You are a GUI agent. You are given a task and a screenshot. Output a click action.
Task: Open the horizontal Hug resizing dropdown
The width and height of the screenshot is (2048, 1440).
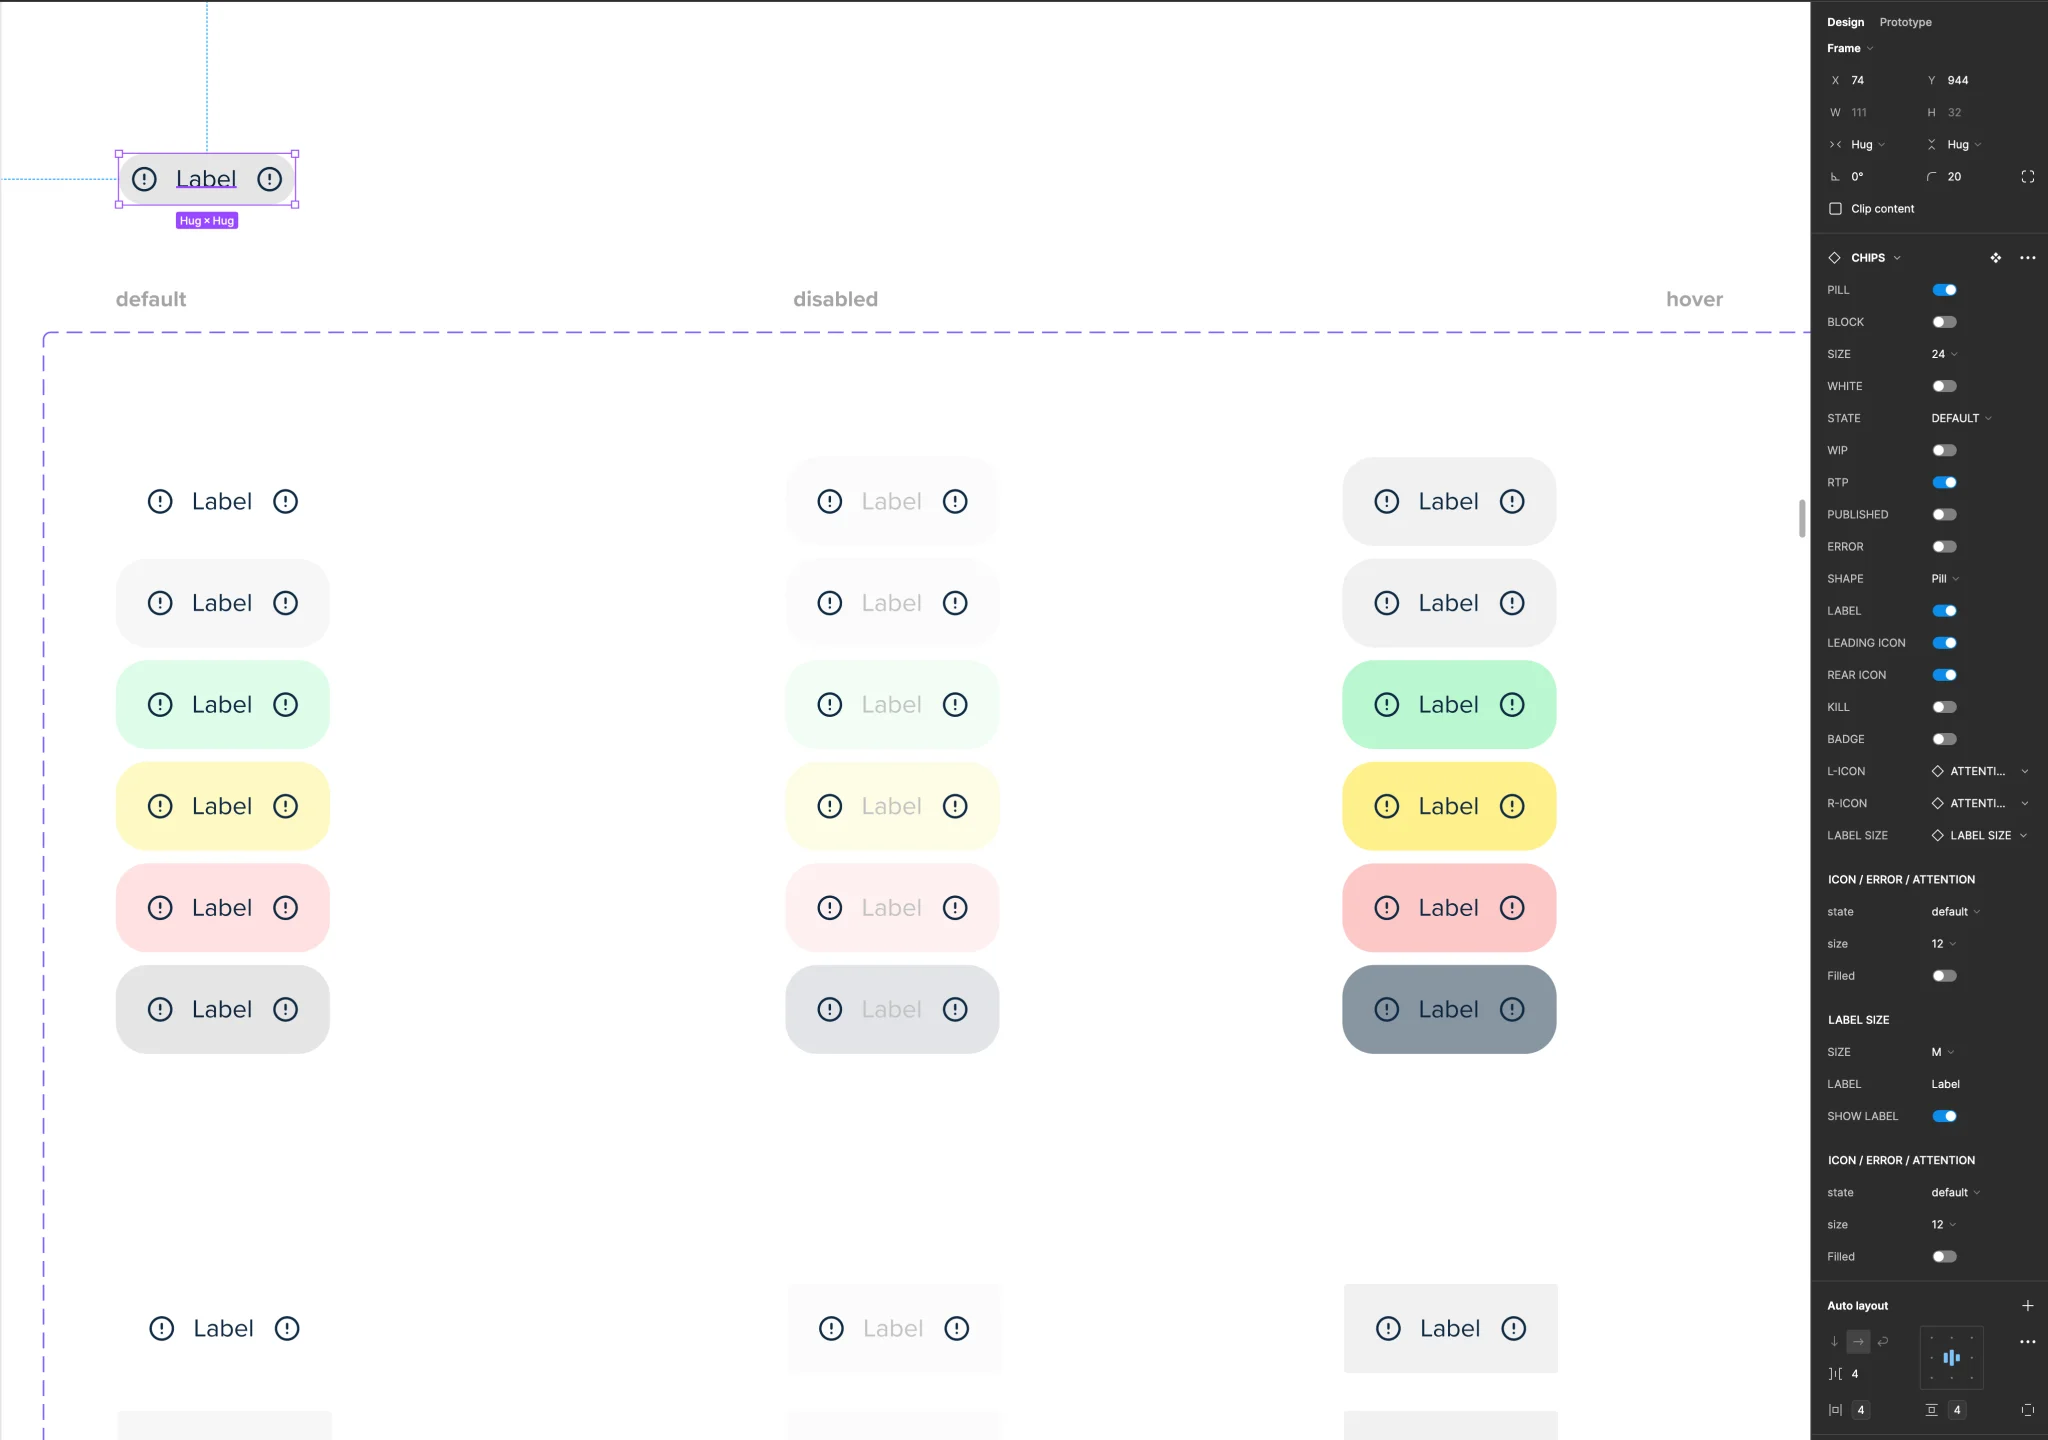[1866, 145]
